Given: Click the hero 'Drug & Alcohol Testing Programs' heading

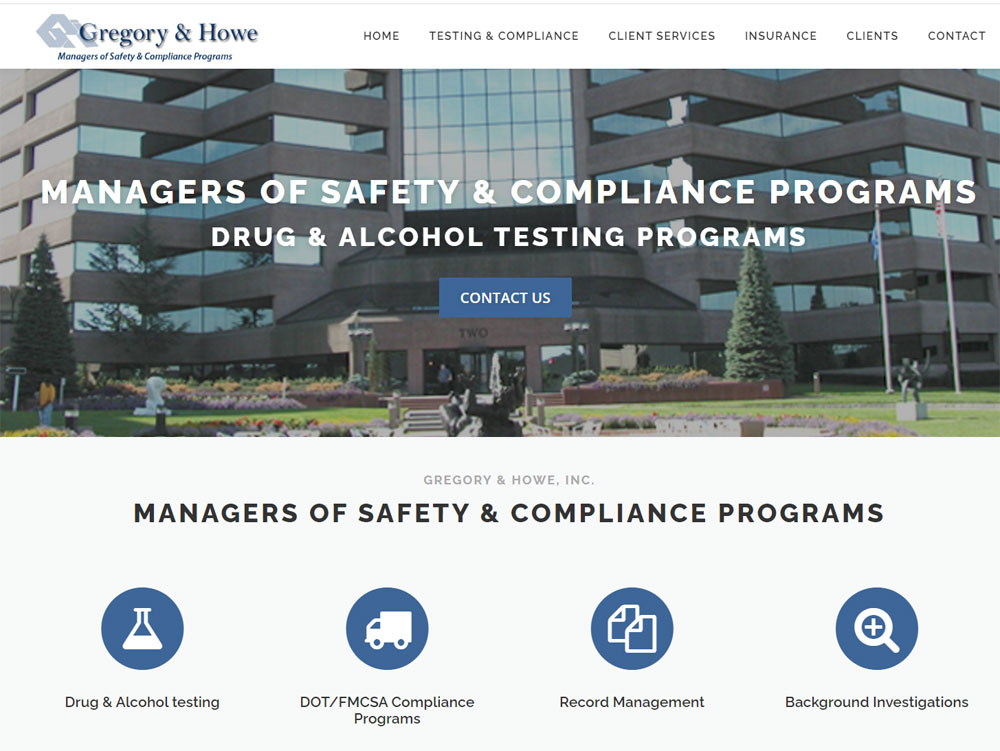Looking at the screenshot, I should pyautogui.click(x=509, y=237).
